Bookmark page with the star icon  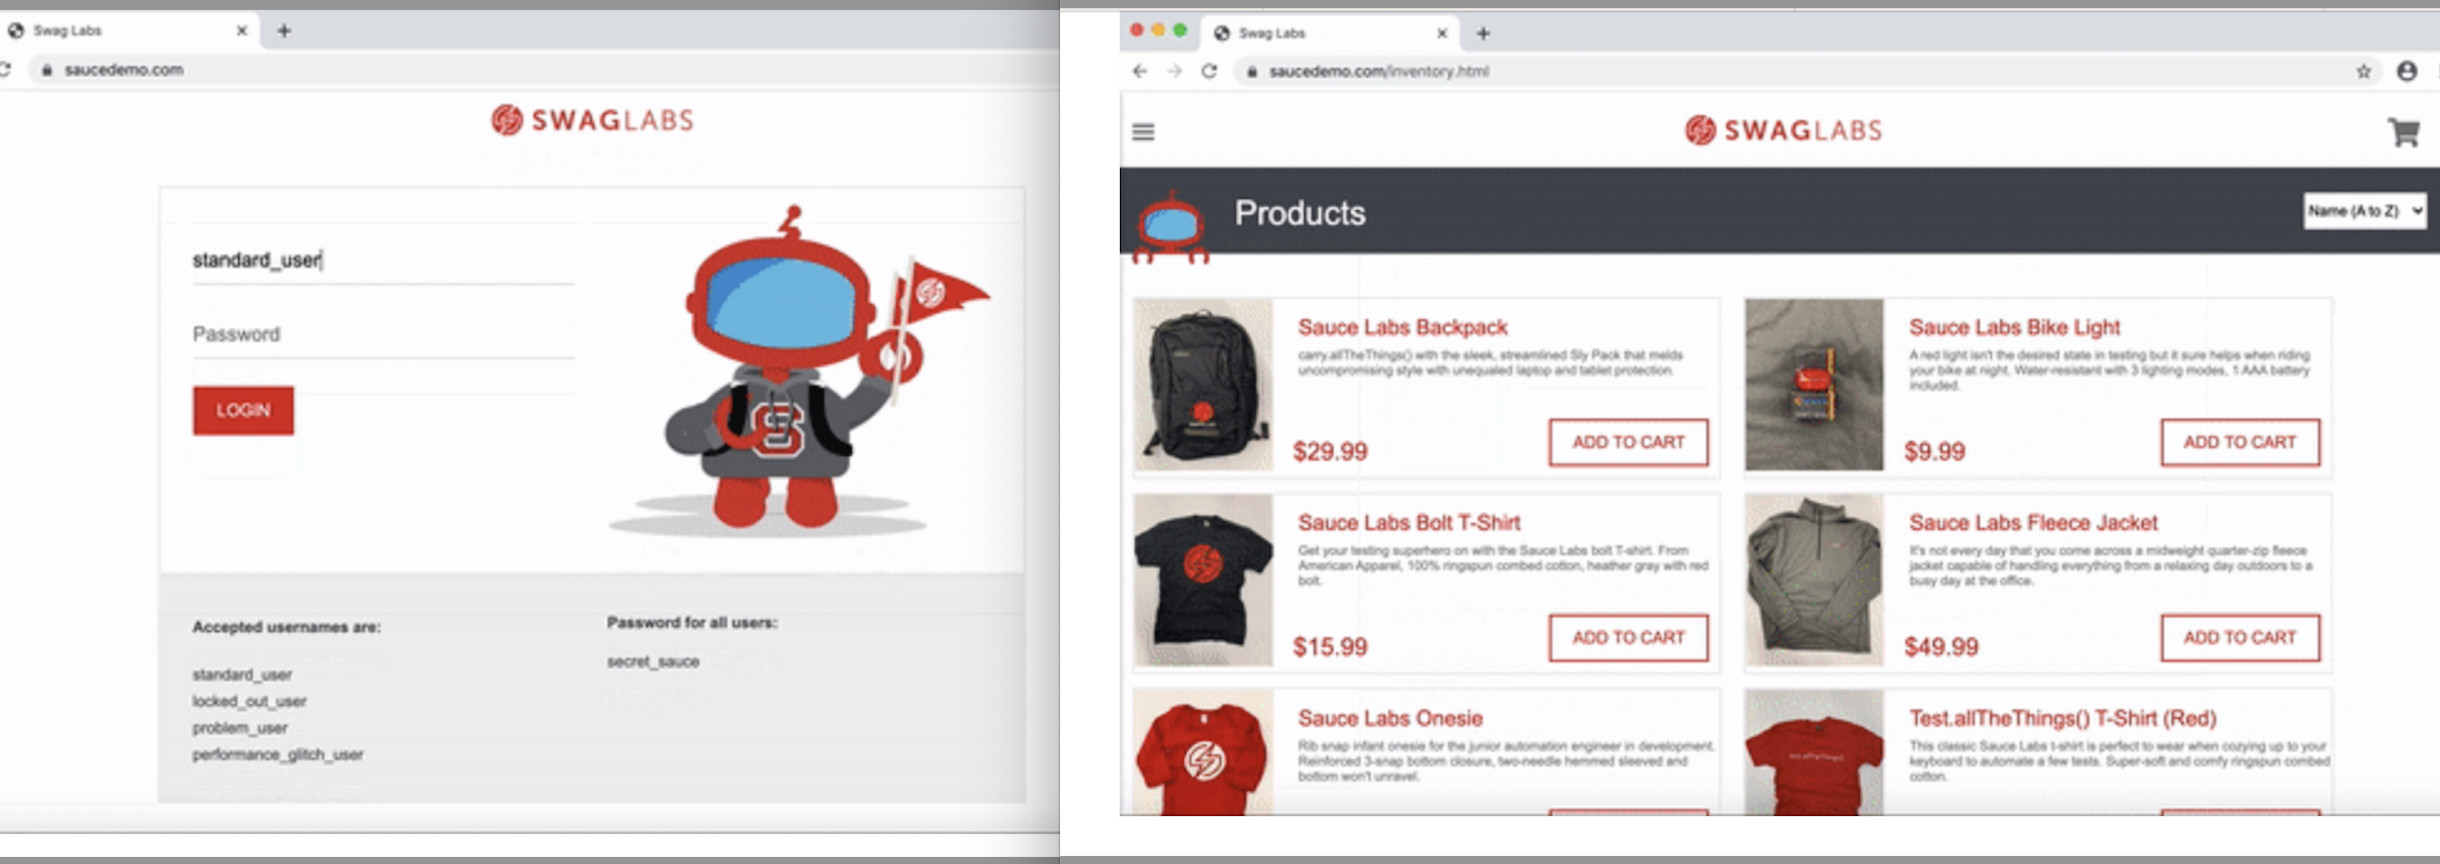2363,71
